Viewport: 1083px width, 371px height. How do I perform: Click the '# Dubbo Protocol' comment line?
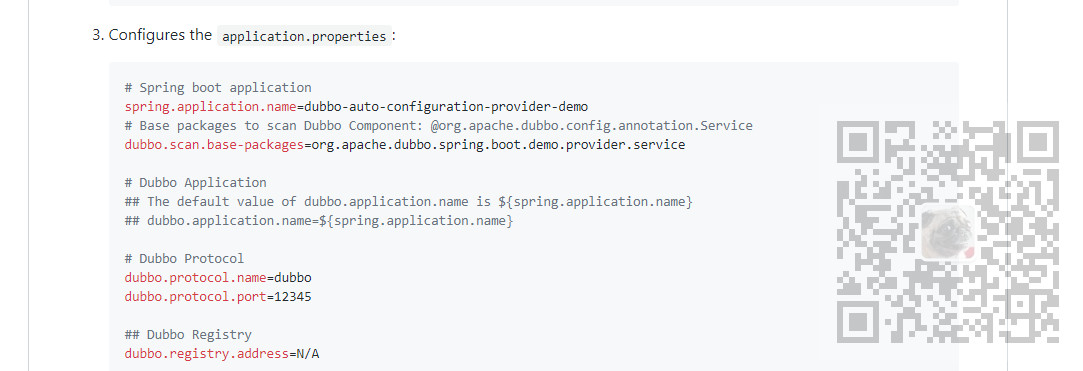pyautogui.click(x=184, y=258)
